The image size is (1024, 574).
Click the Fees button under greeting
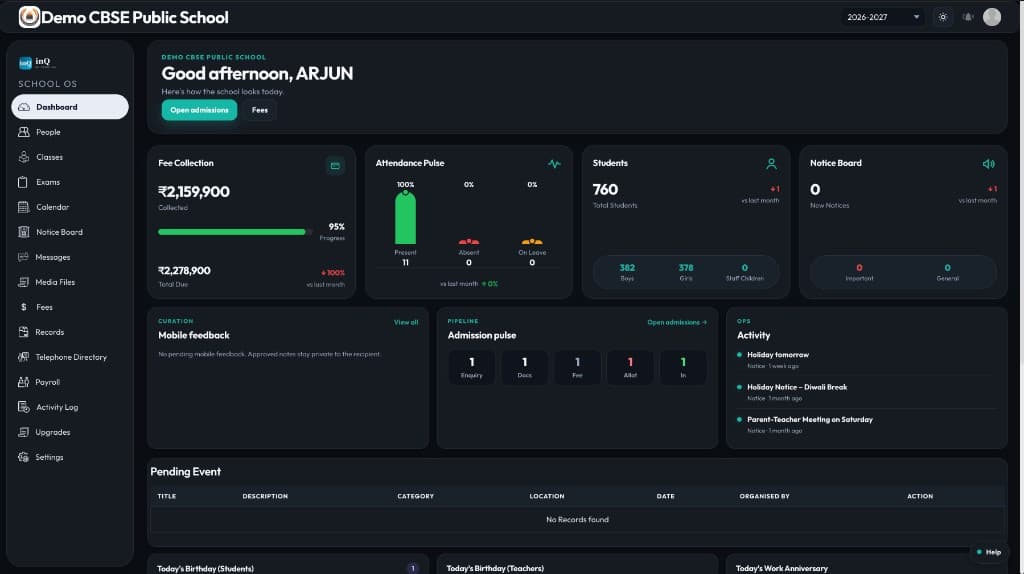tap(260, 110)
